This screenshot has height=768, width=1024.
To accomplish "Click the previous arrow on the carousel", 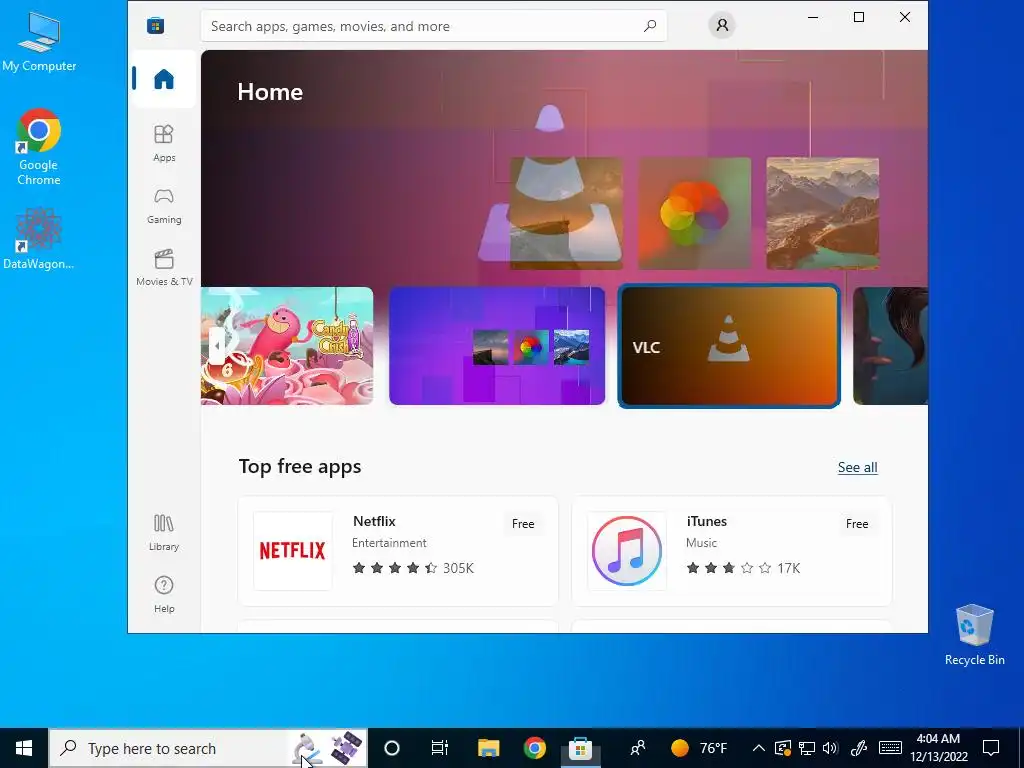I will pyautogui.click(x=217, y=345).
